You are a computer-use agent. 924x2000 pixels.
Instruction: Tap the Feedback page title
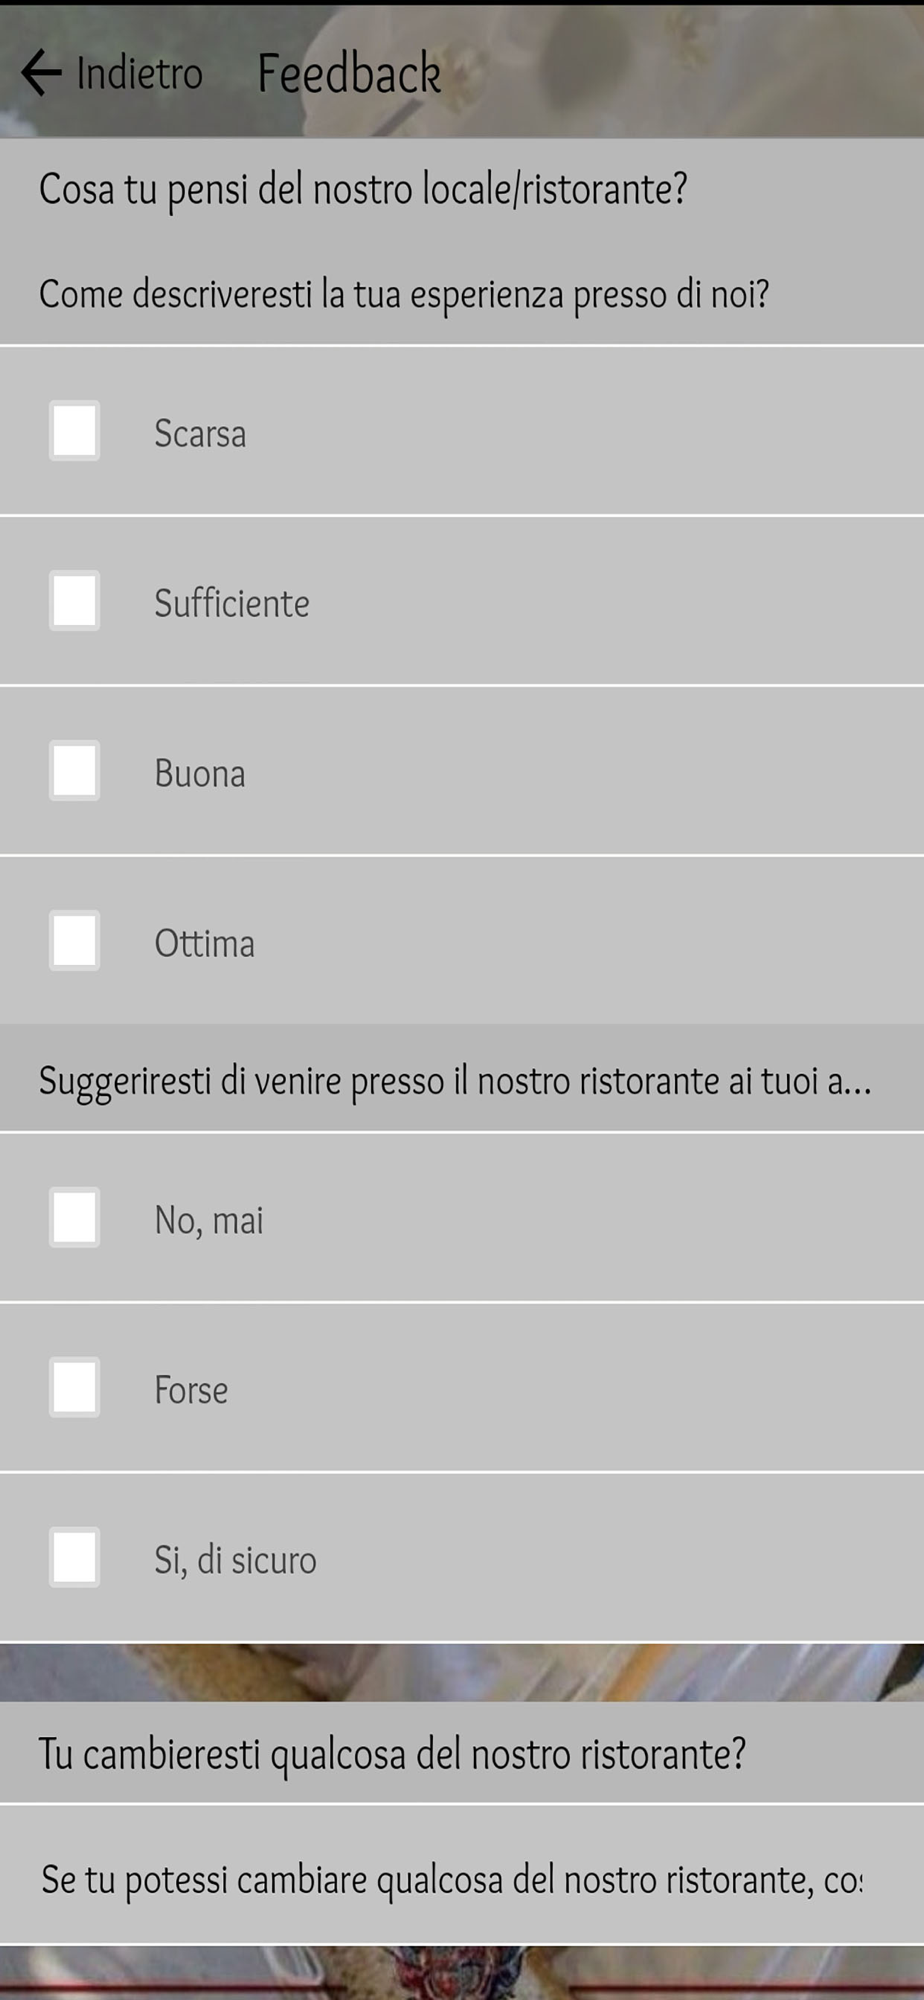click(x=349, y=73)
